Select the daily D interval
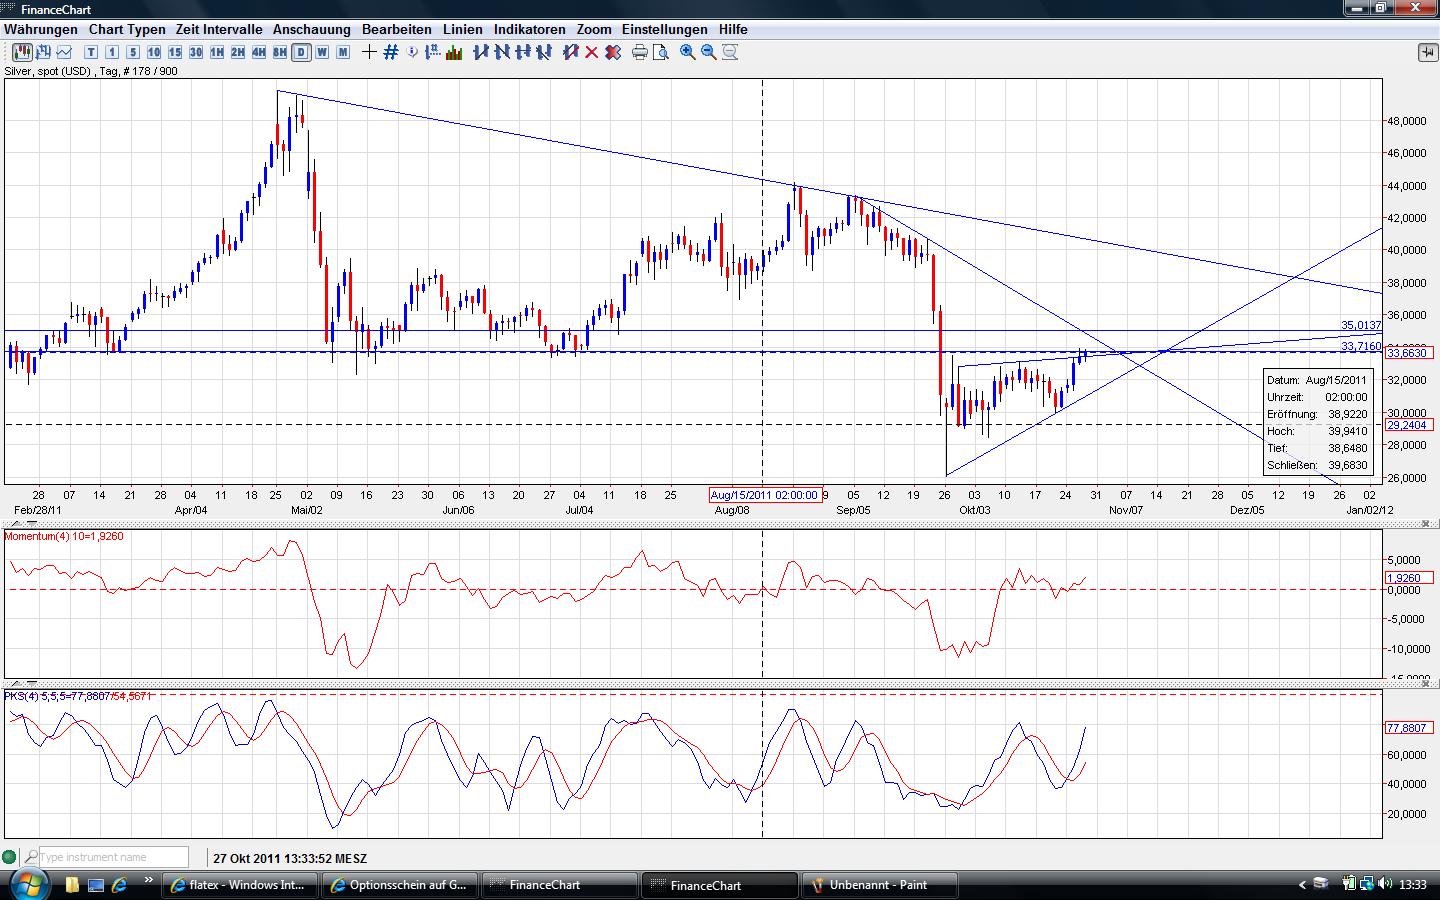 pyautogui.click(x=301, y=52)
